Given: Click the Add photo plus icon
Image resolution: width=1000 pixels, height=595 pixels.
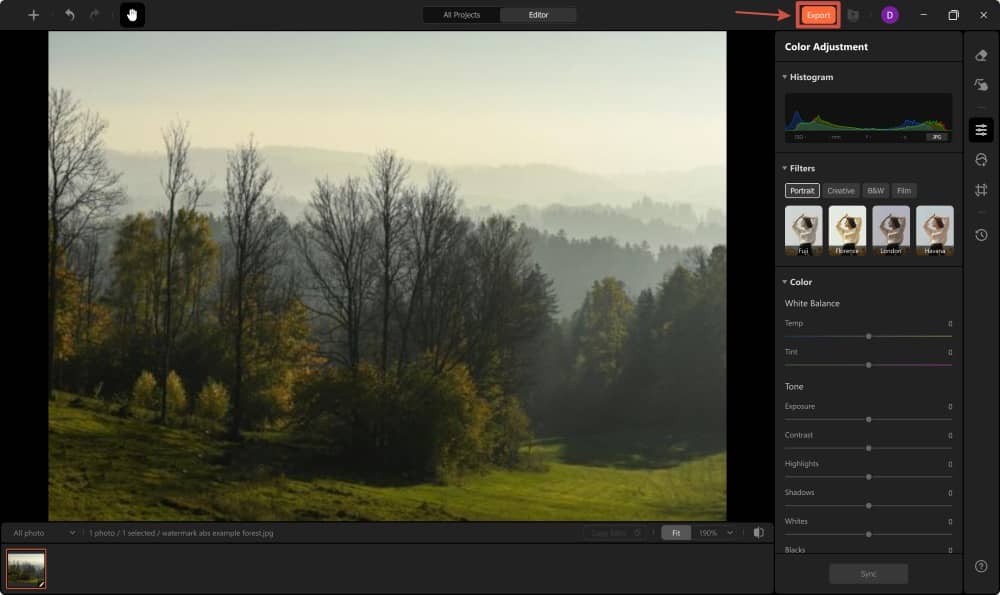Looking at the screenshot, I should pos(32,15).
